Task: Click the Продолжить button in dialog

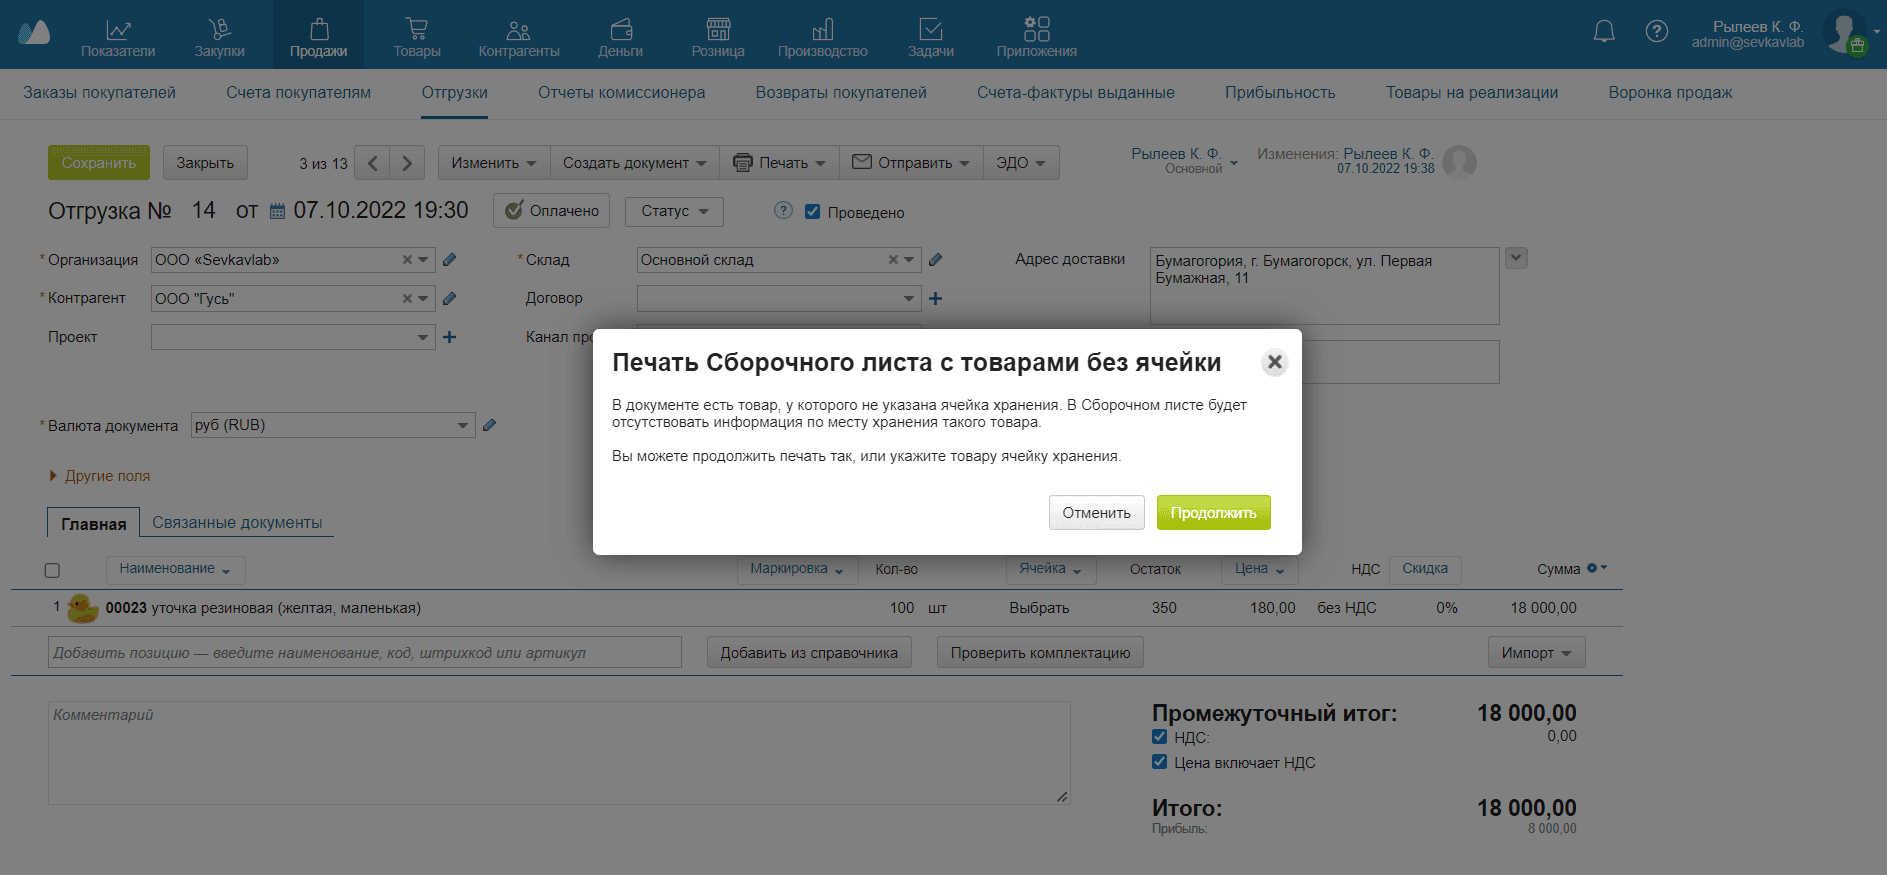Action: pyautogui.click(x=1213, y=513)
